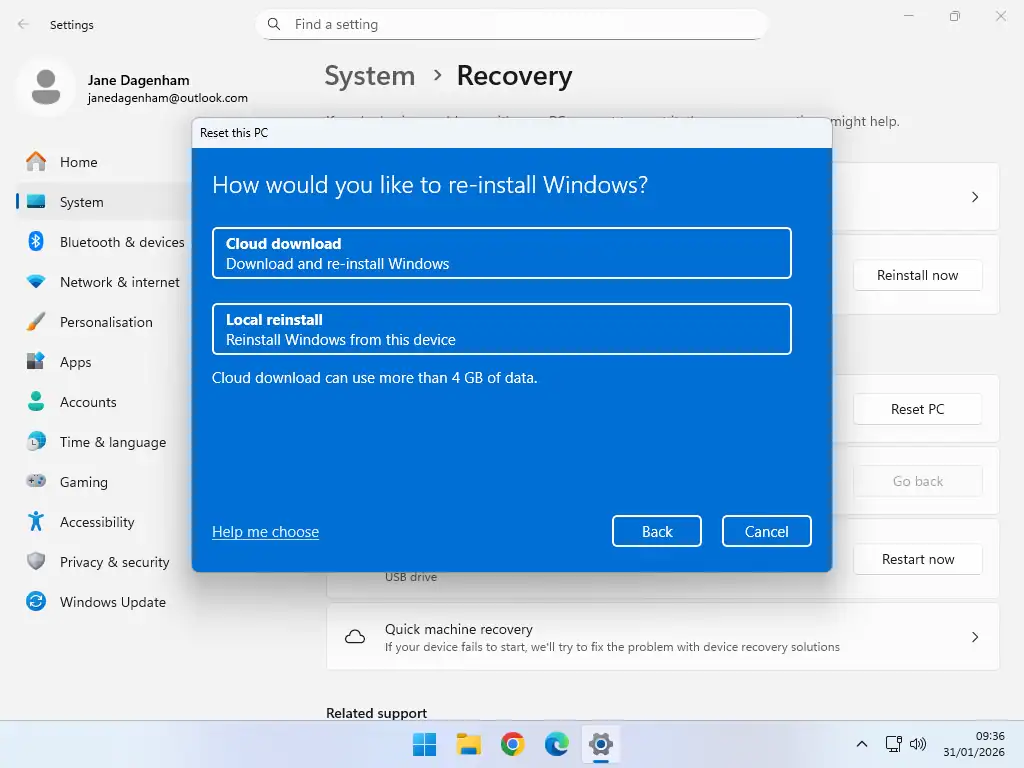
Task: Click the chevron on the top recovery card
Action: pyautogui.click(x=974, y=197)
